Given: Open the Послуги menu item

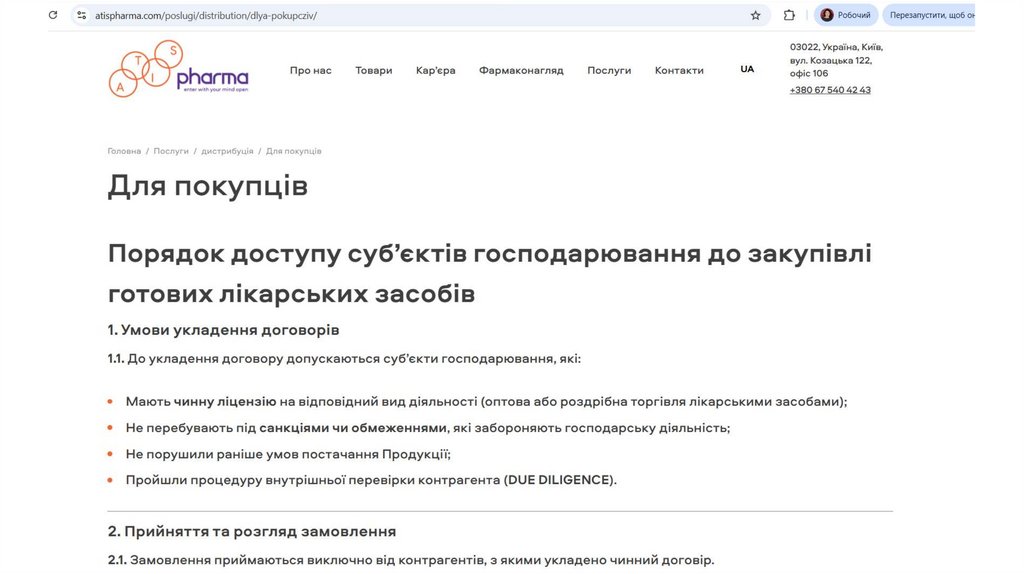Looking at the screenshot, I should click(x=609, y=71).
